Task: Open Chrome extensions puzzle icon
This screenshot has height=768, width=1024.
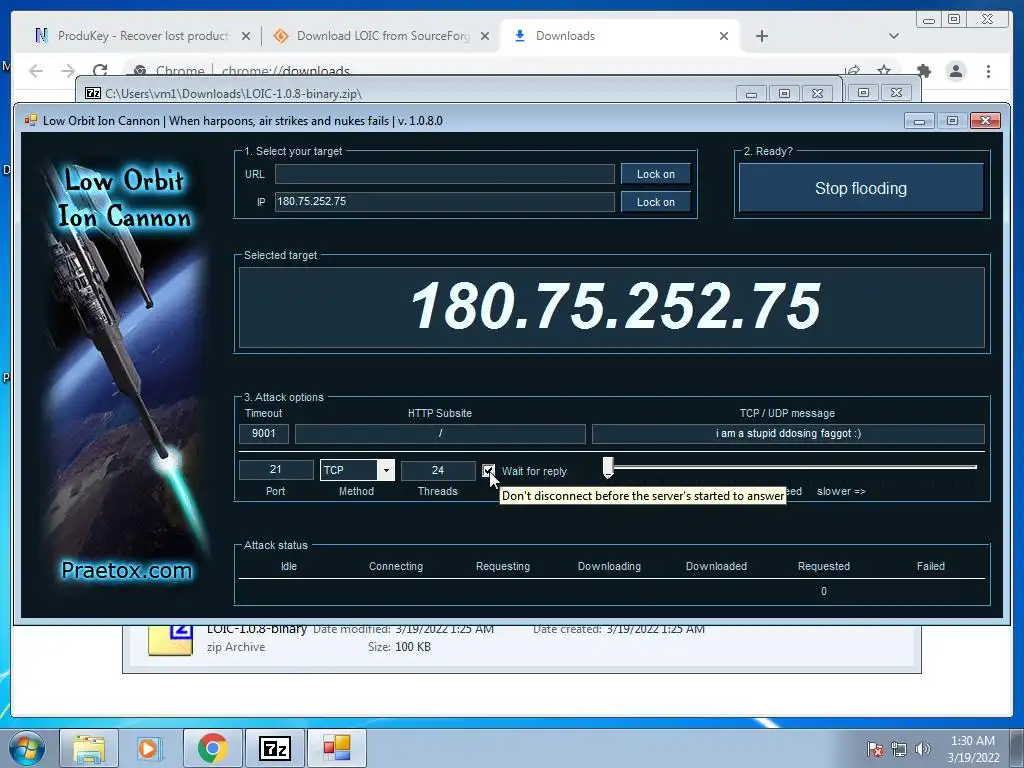Action: [x=923, y=71]
